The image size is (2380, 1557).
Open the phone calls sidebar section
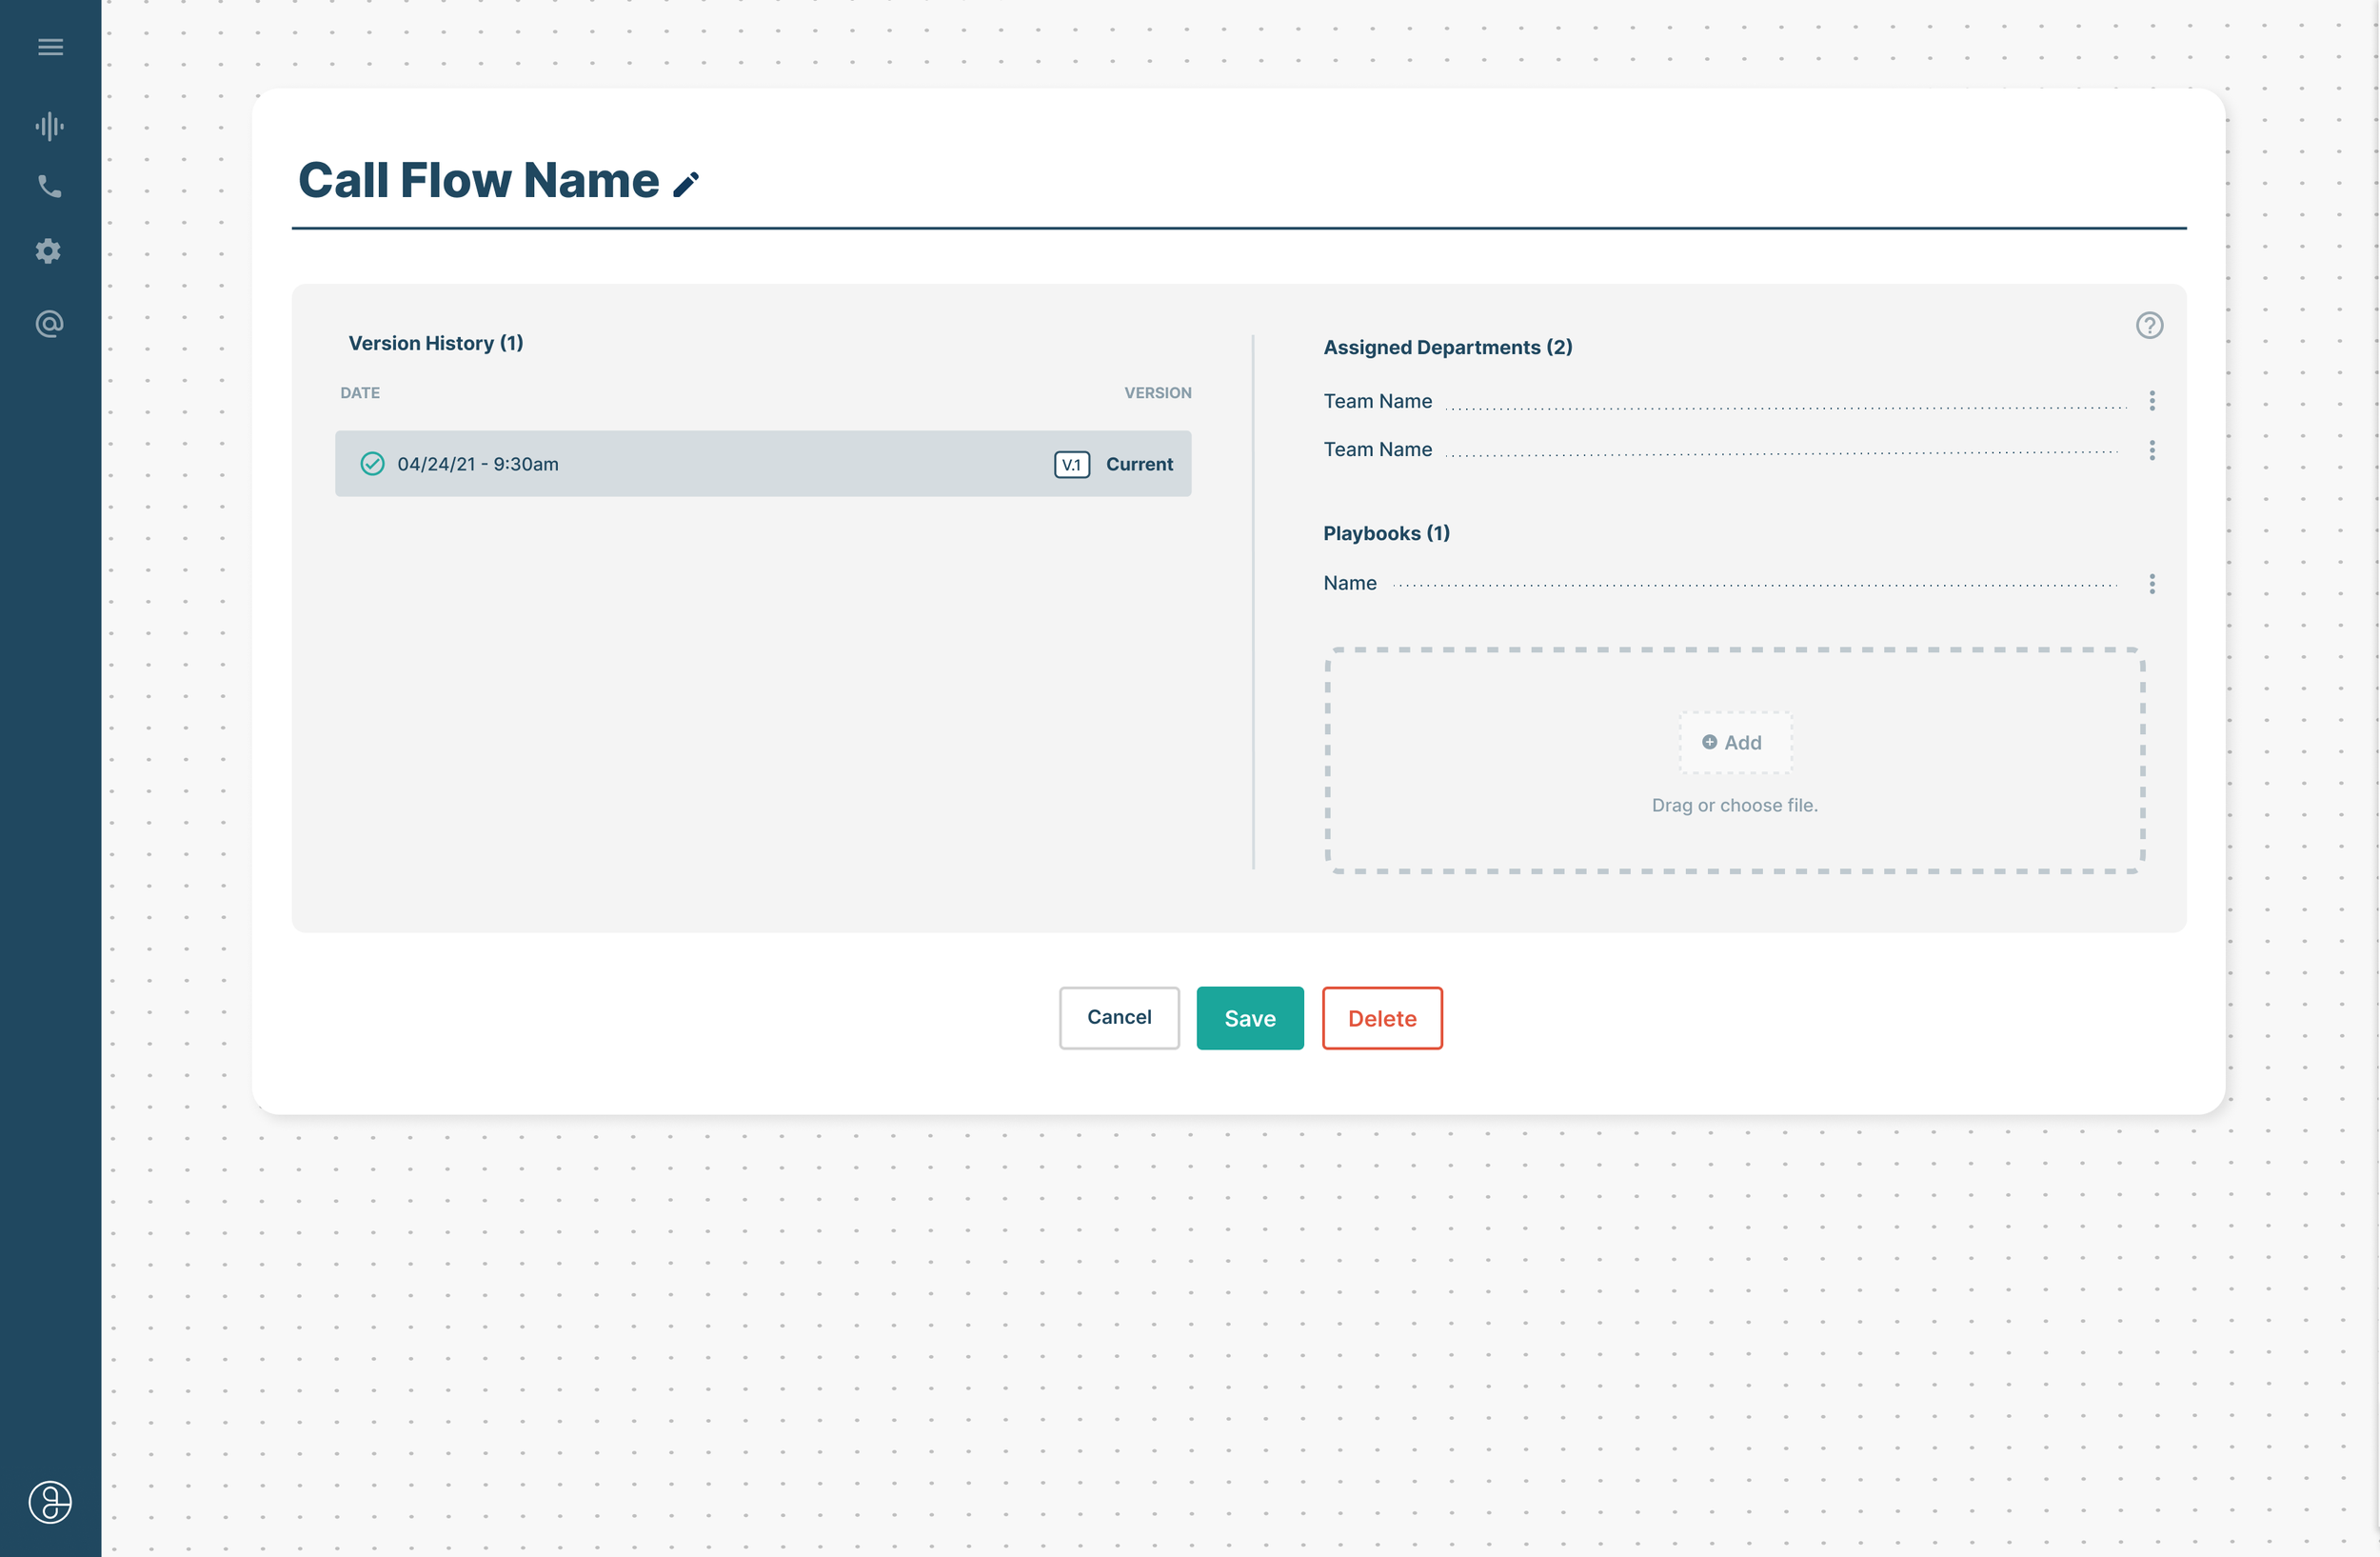pyautogui.click(x=50, y=186)
